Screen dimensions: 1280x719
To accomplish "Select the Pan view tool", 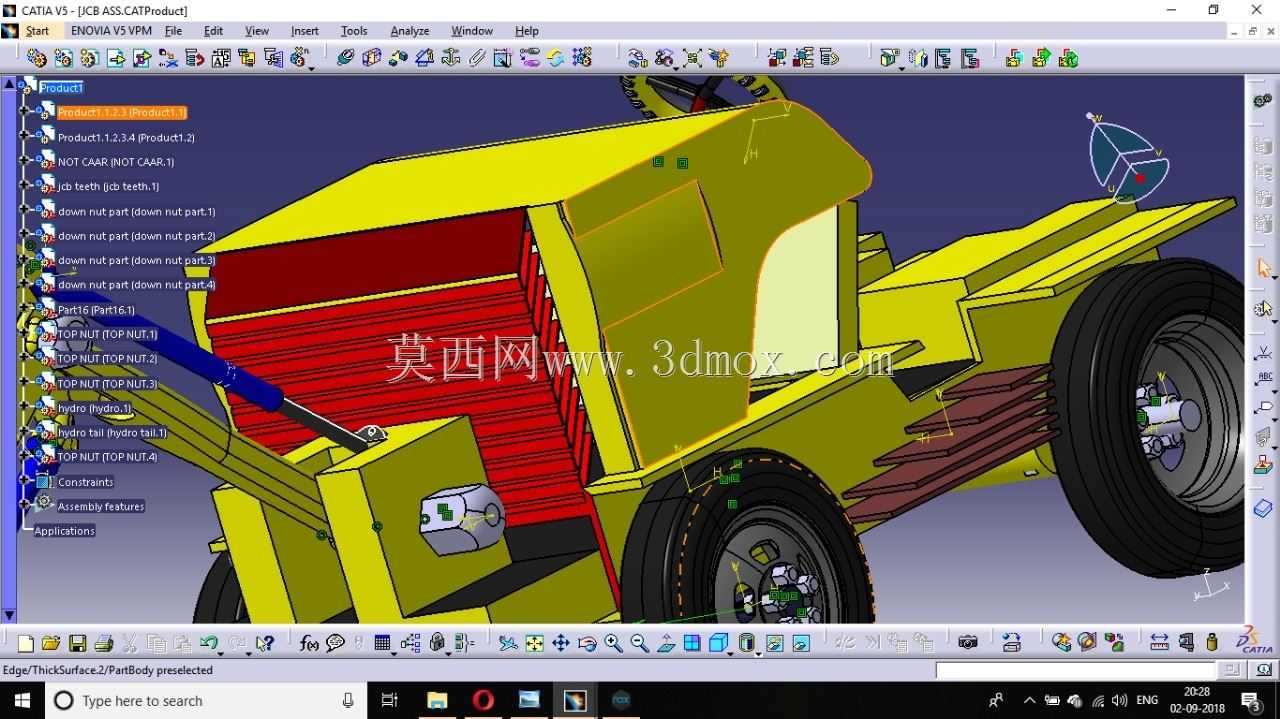I will click(561, 643).
